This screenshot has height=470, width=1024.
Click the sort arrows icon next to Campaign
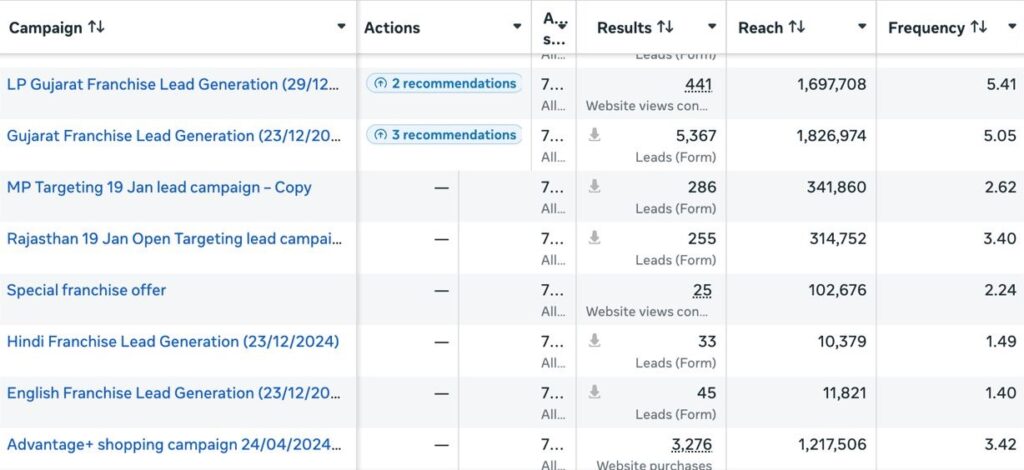coord(96,27)
